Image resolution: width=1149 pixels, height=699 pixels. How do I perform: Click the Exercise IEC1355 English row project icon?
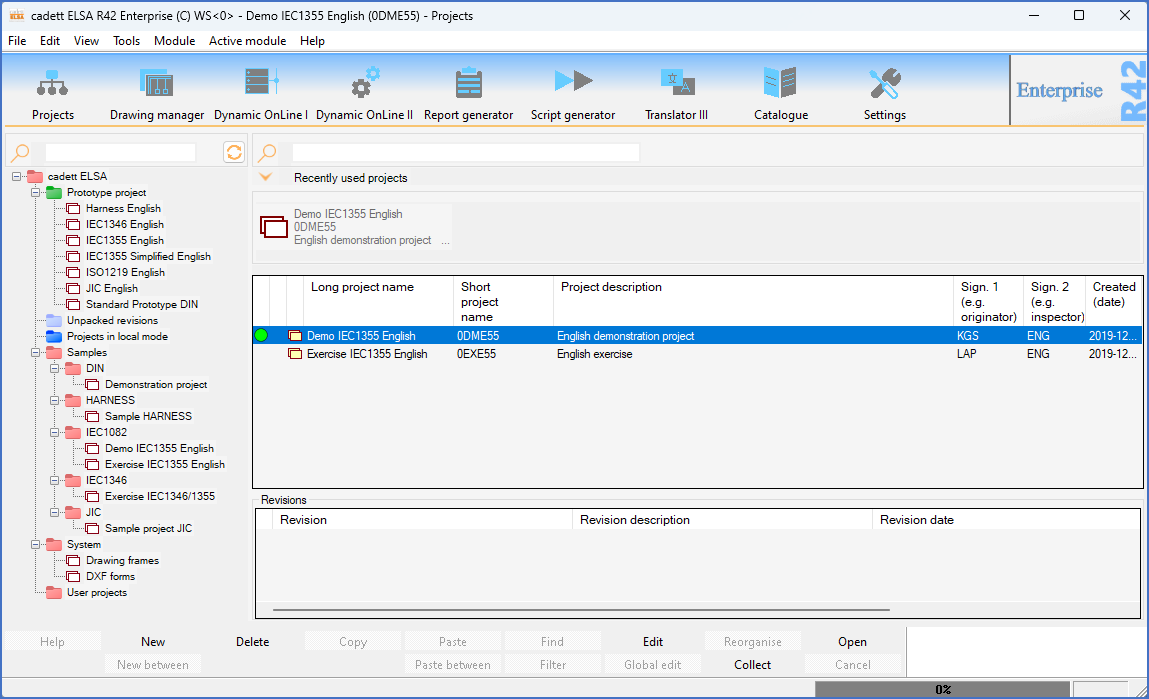pos(295,354)
